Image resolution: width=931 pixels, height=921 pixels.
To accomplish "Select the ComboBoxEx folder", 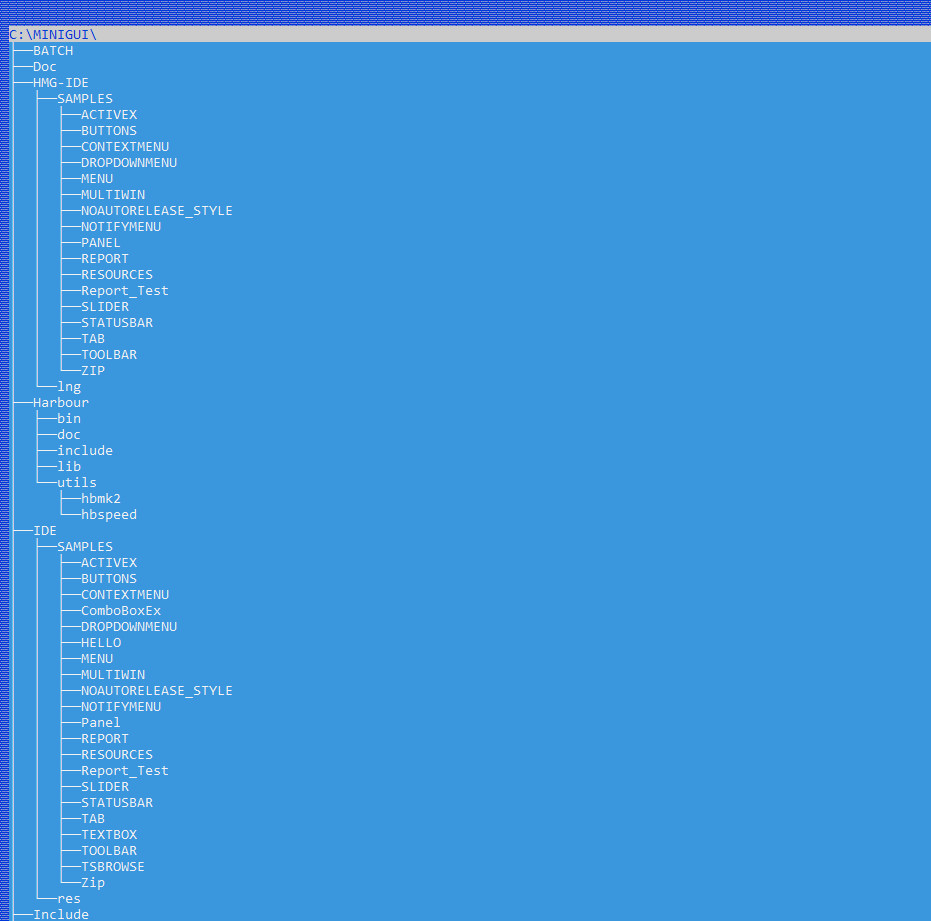I will pos(121,611).
